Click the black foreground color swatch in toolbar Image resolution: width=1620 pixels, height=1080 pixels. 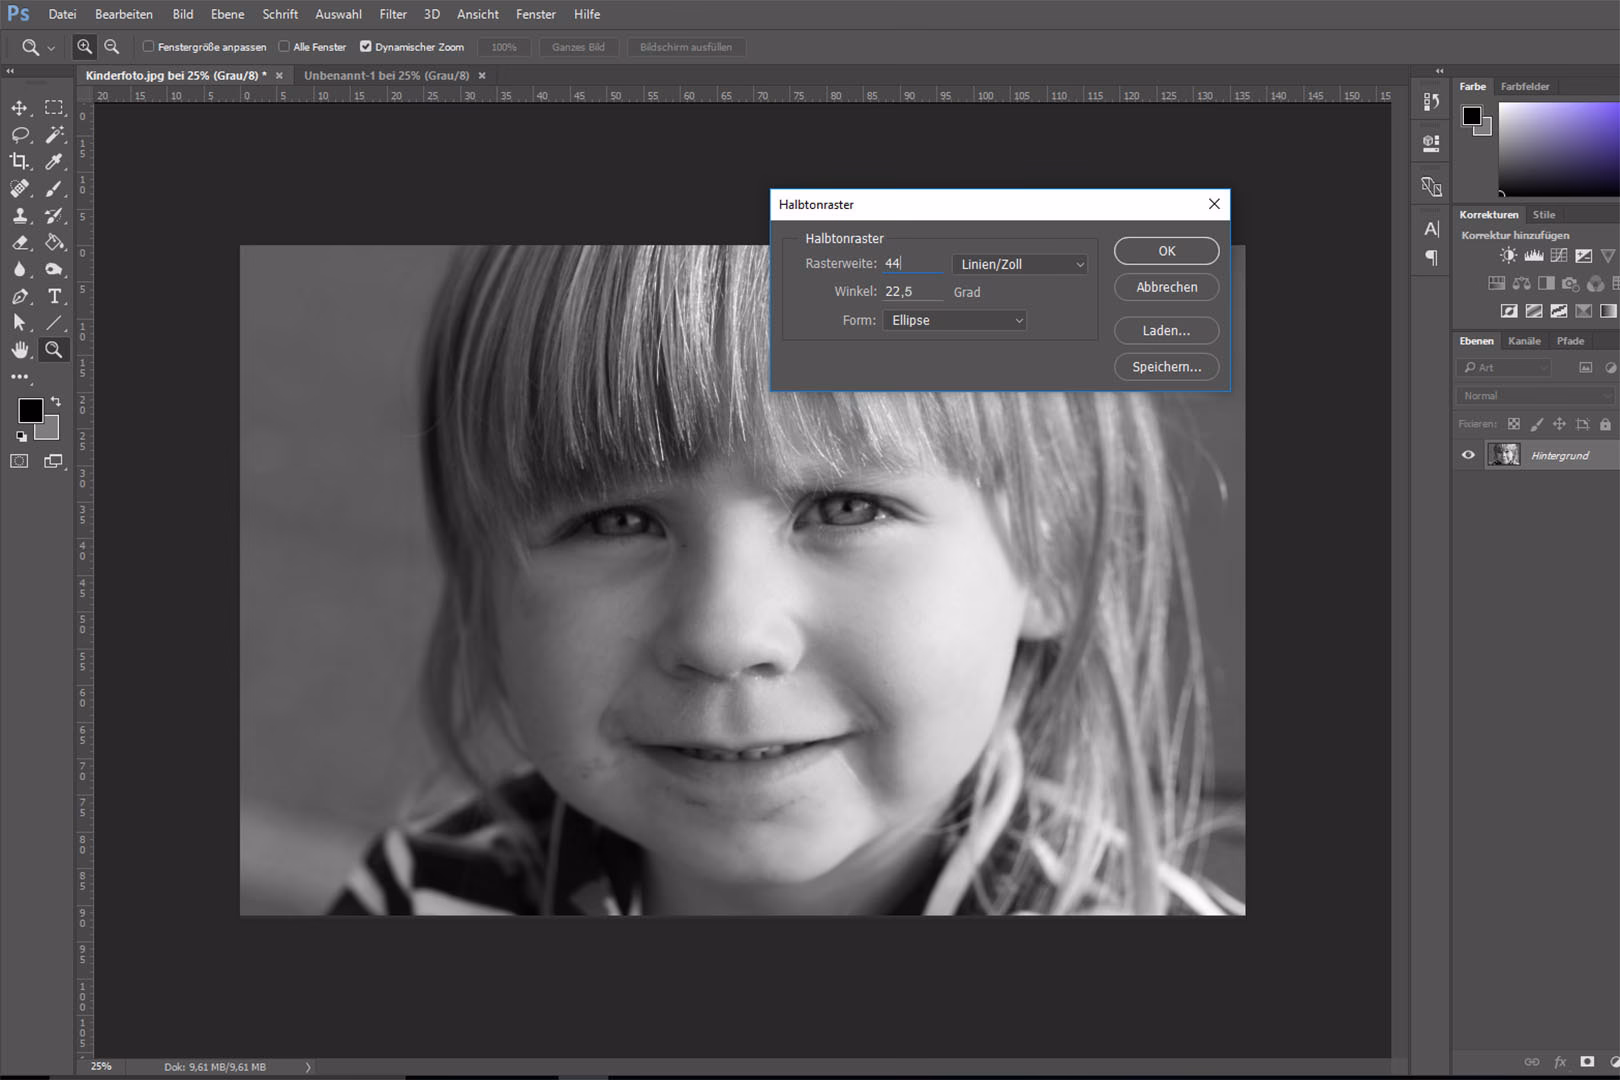coord(29,409)
